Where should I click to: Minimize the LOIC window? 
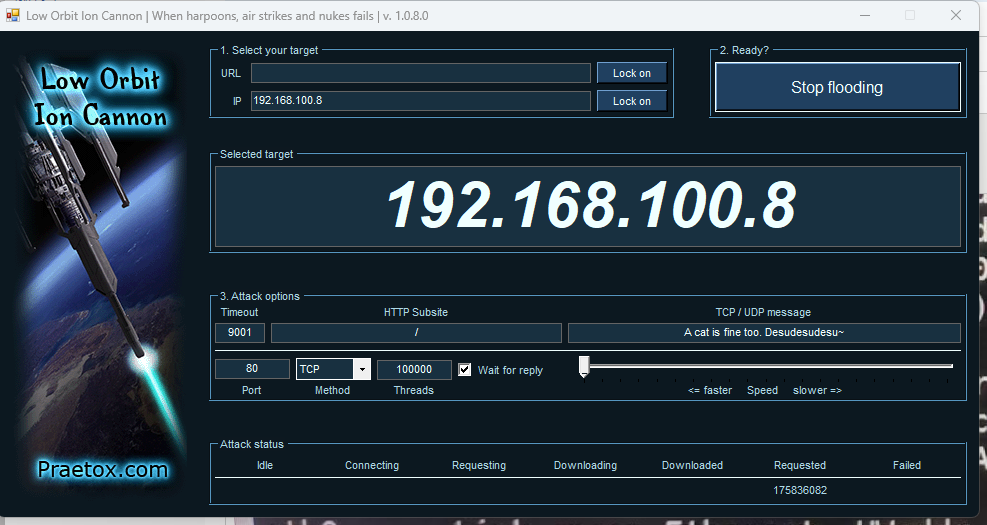[x=865, y=15]
